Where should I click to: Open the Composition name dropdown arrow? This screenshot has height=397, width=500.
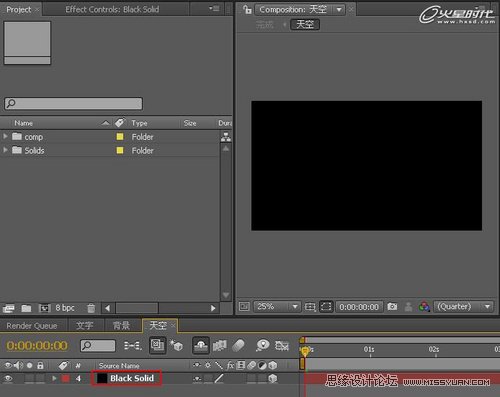(339, 10)
